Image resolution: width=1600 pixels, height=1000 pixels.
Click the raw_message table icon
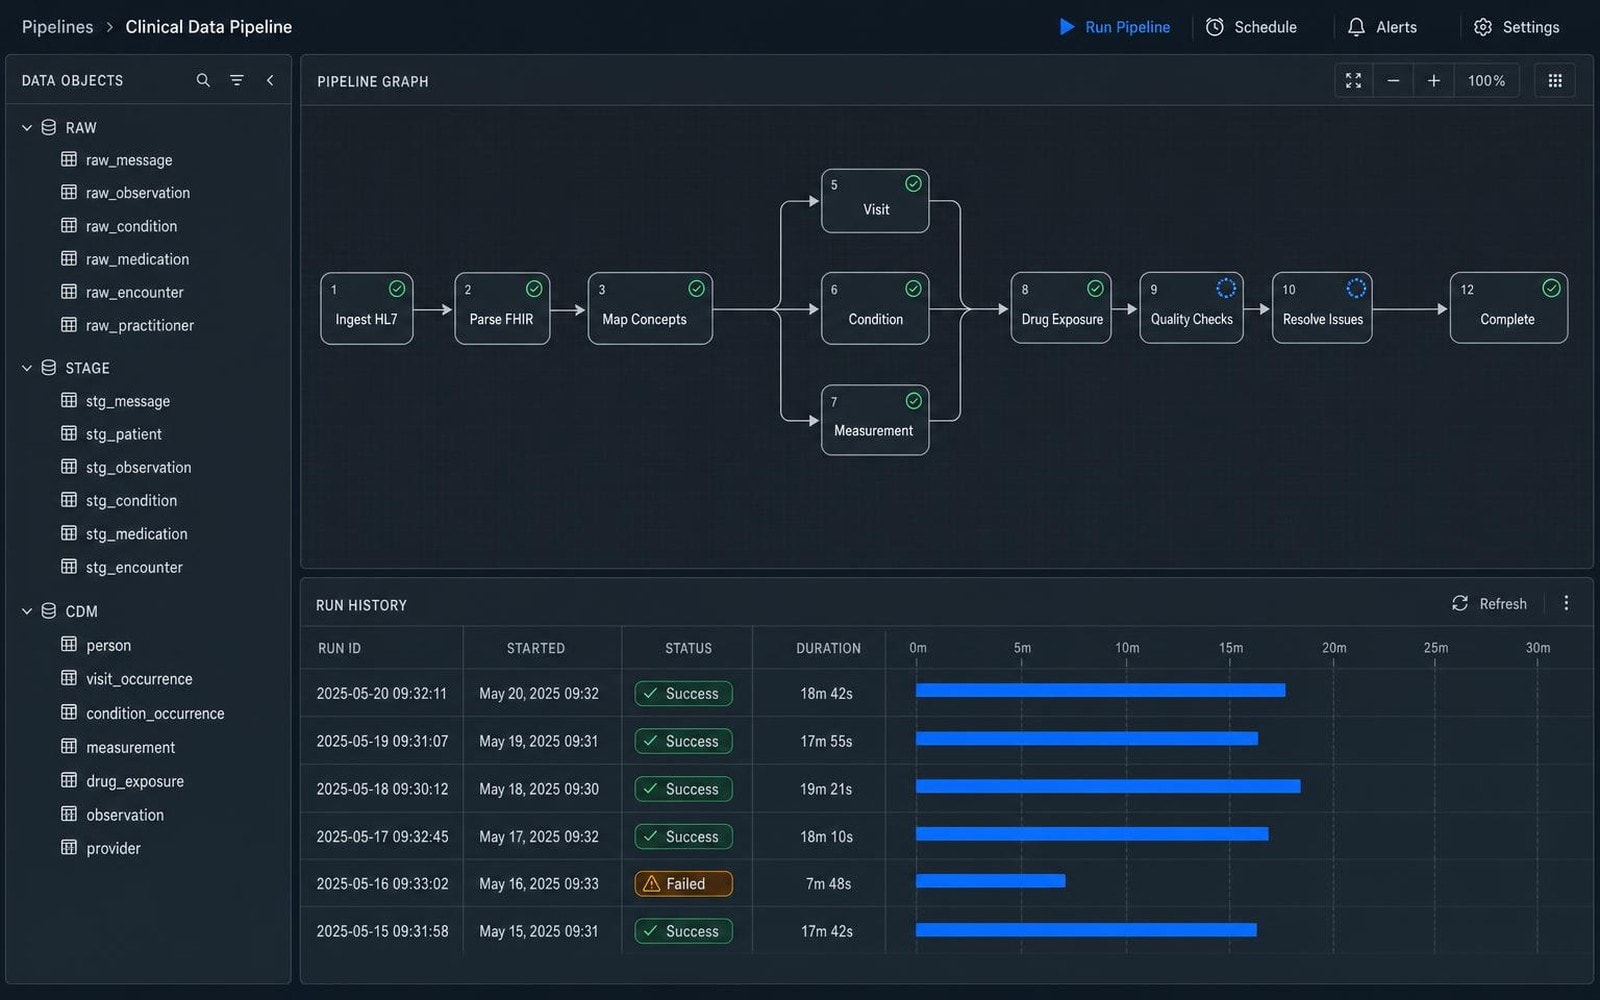[x=69, y=159]
